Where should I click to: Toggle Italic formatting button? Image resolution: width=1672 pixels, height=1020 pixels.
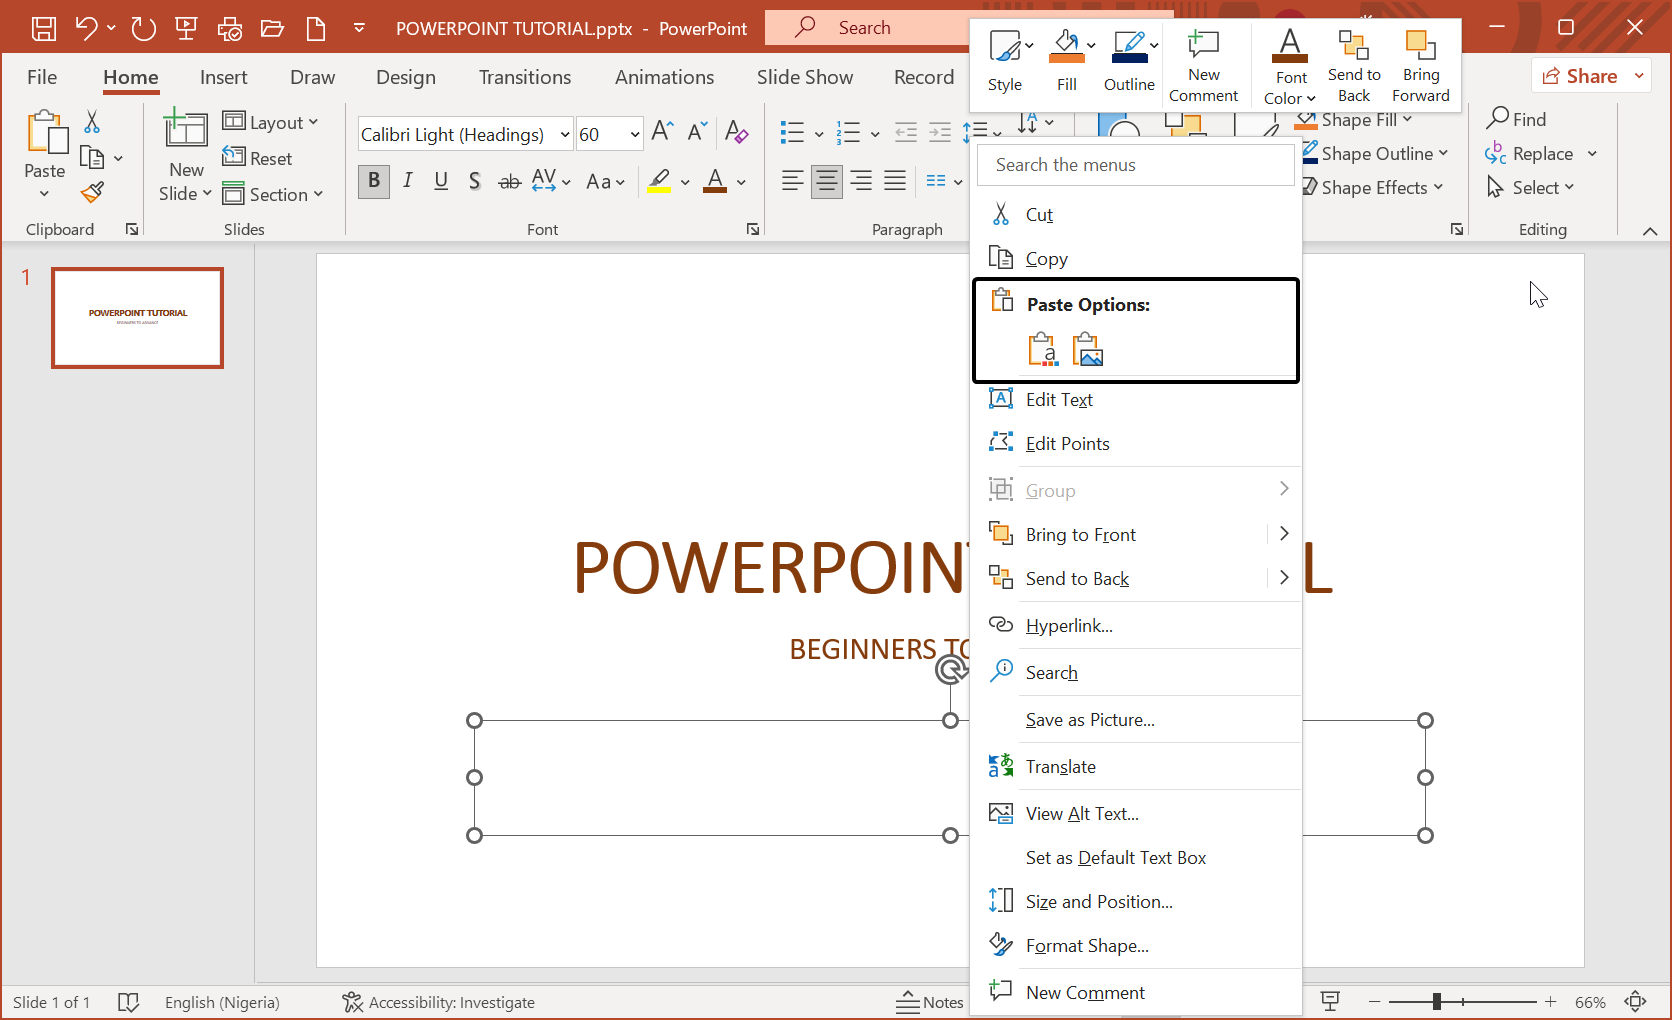tap(408, 181)
